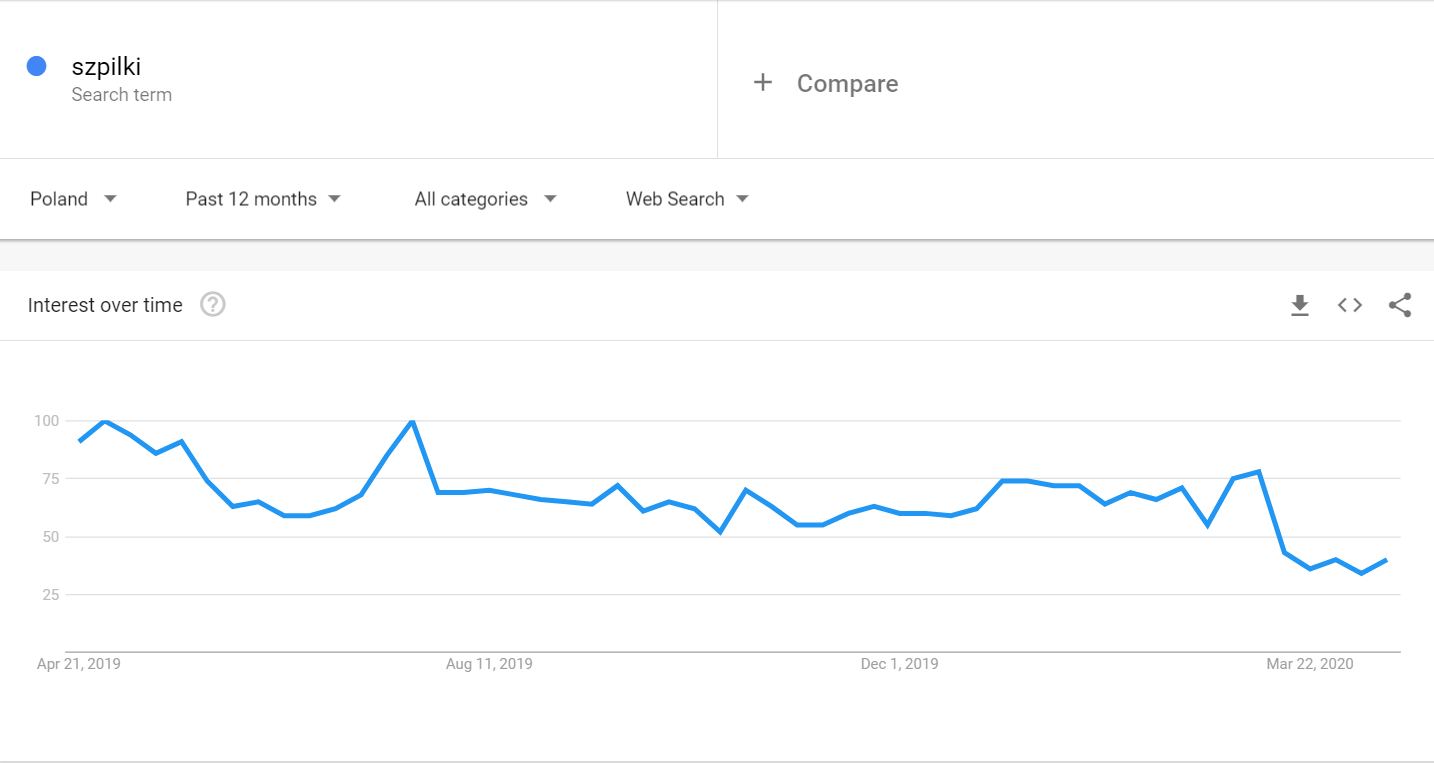Select the Aug 11, 2019 axis label

(489, 663)
